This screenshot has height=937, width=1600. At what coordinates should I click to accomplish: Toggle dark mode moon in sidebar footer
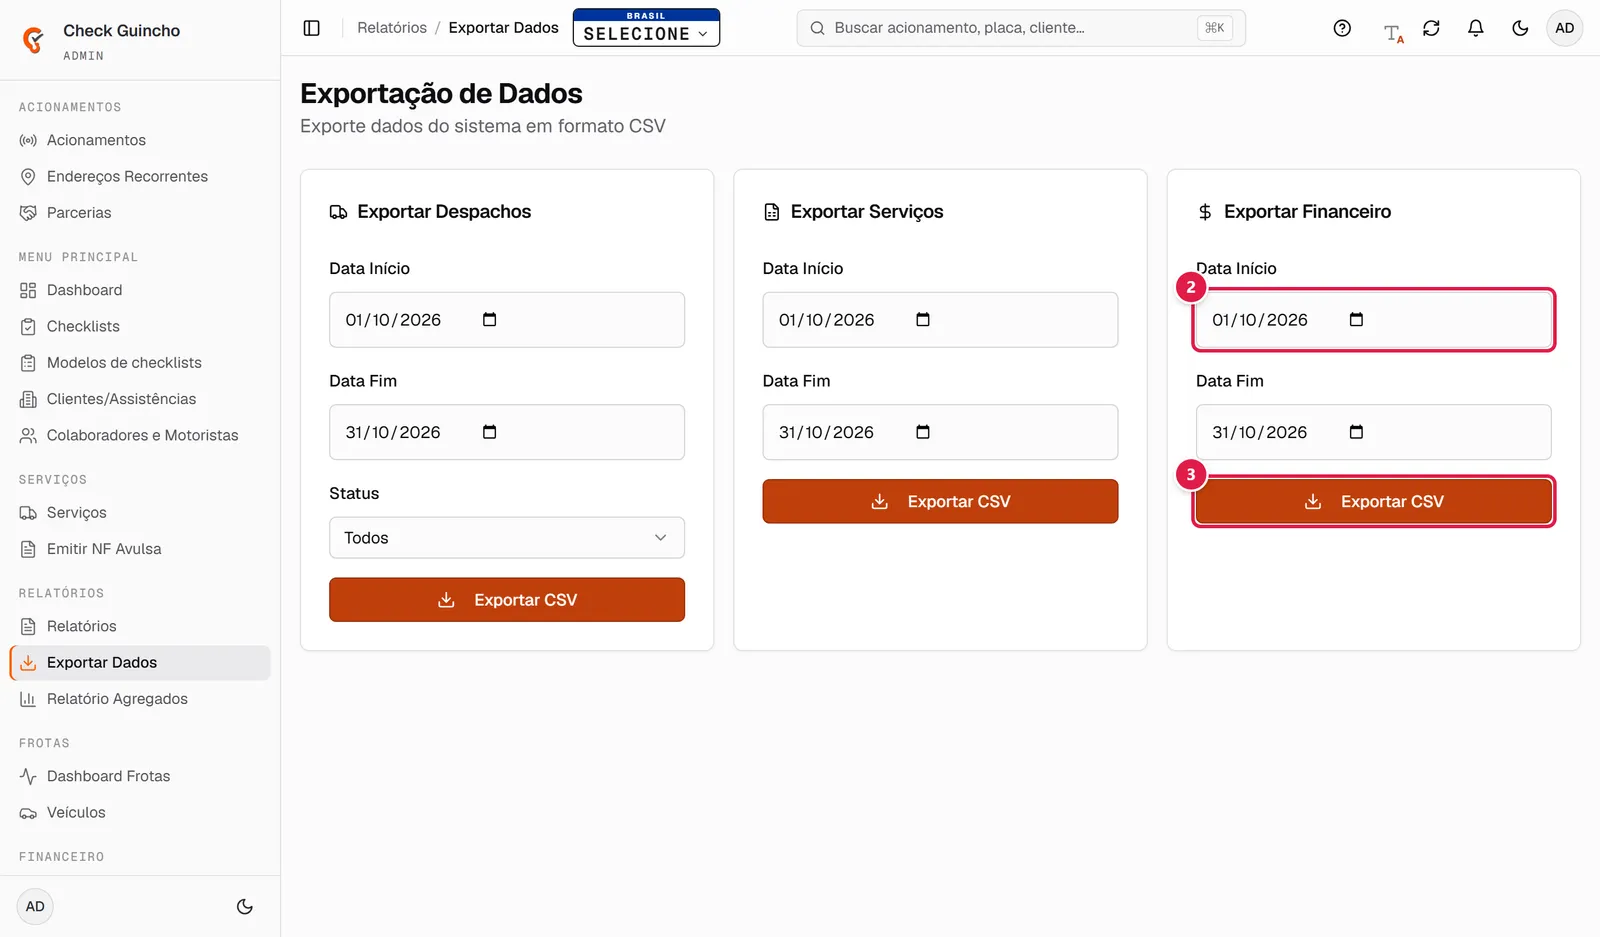point(244,907)
